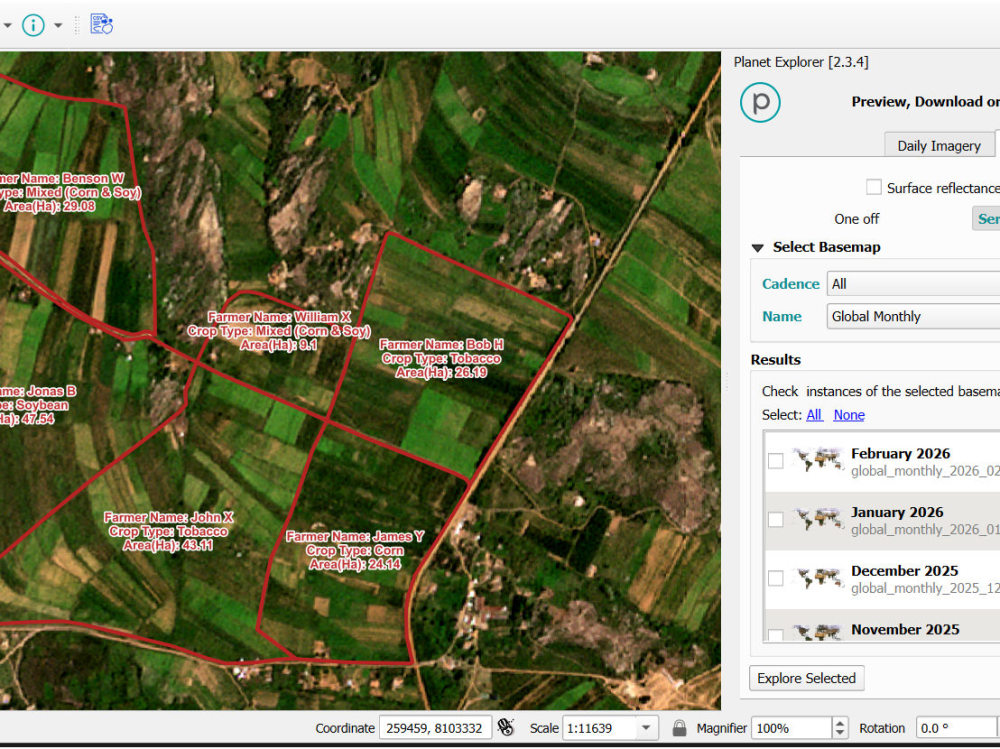Click the Magnifier stepper arrows
Image resolution: width=1000 pixels, height=749 pixels.
[840, 728]
